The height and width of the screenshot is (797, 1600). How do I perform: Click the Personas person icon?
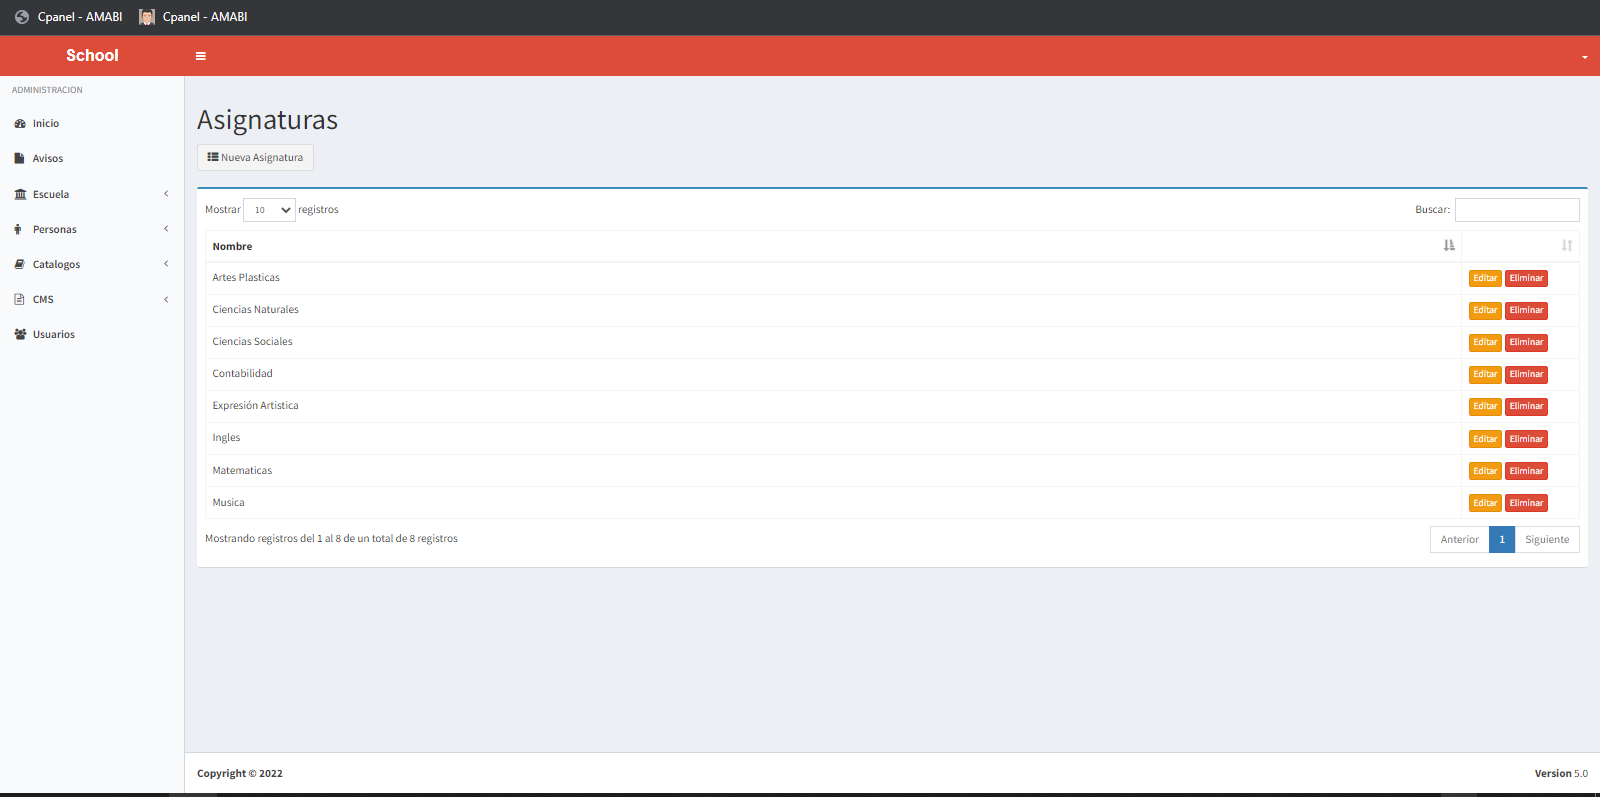point(18,230)
